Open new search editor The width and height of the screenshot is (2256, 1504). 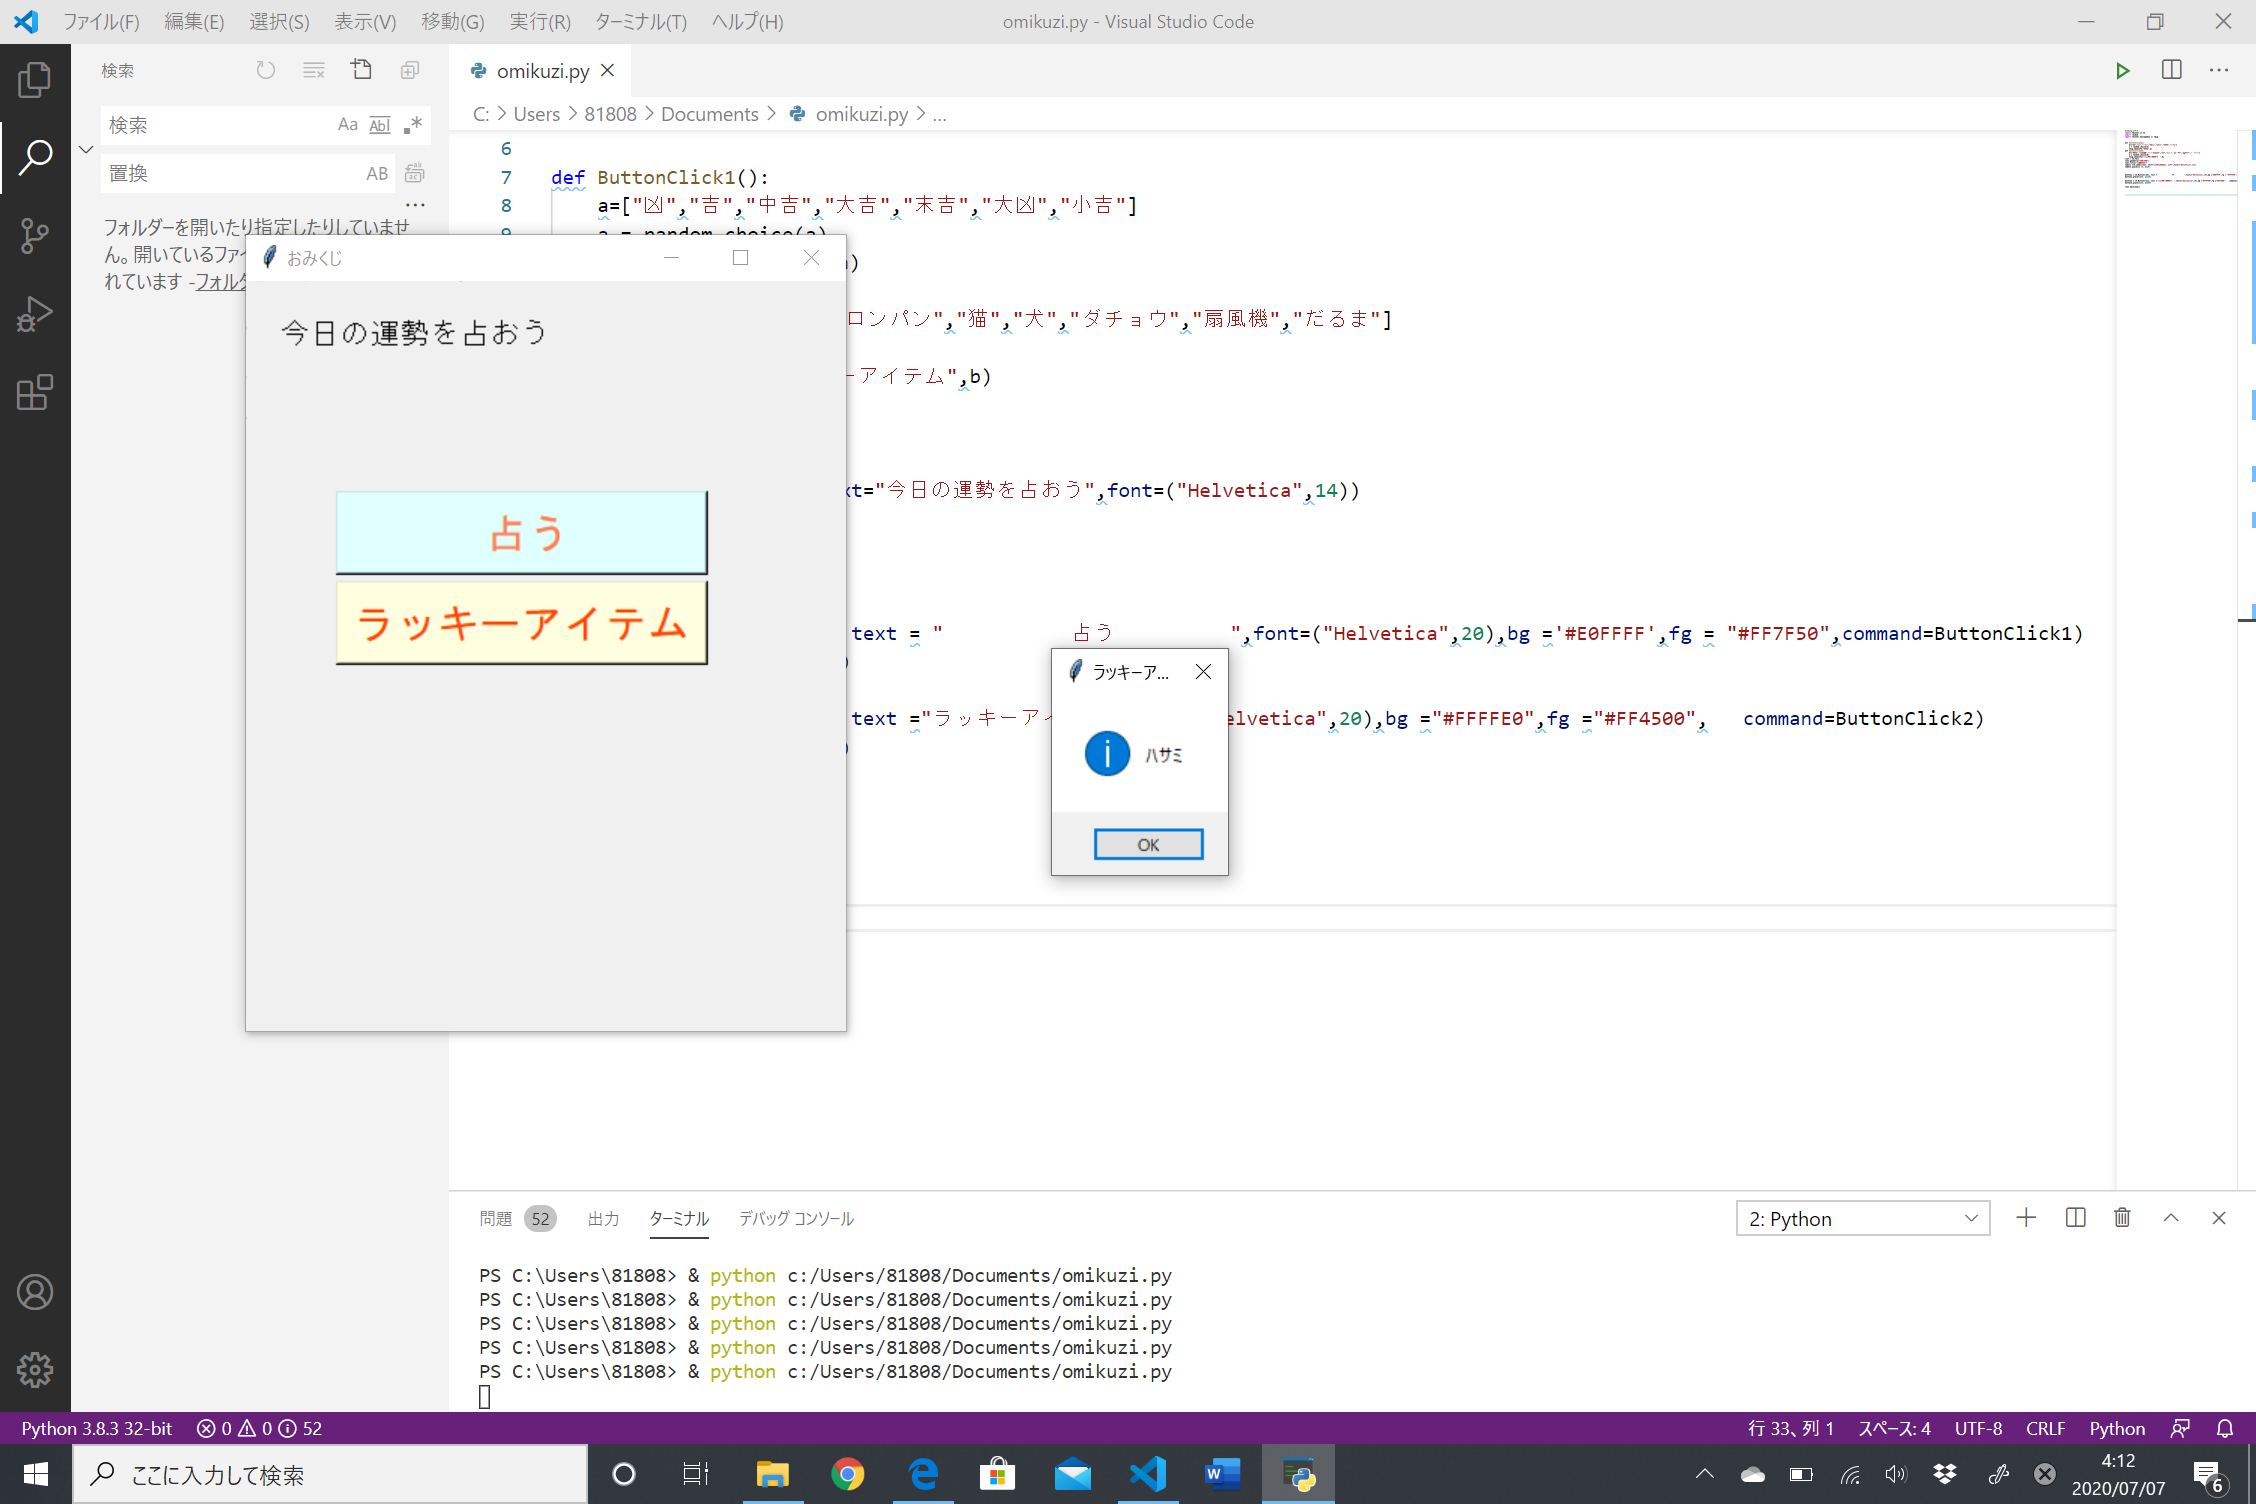pos(362,70)
